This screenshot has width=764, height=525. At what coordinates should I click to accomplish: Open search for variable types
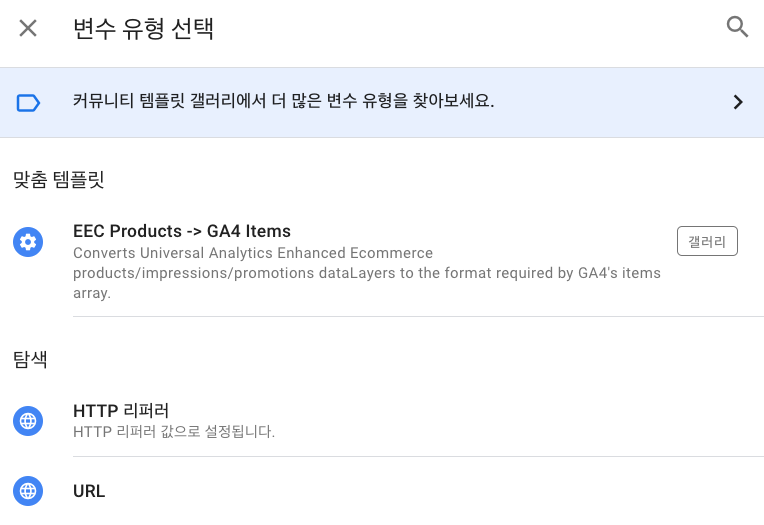coord(737,27)
